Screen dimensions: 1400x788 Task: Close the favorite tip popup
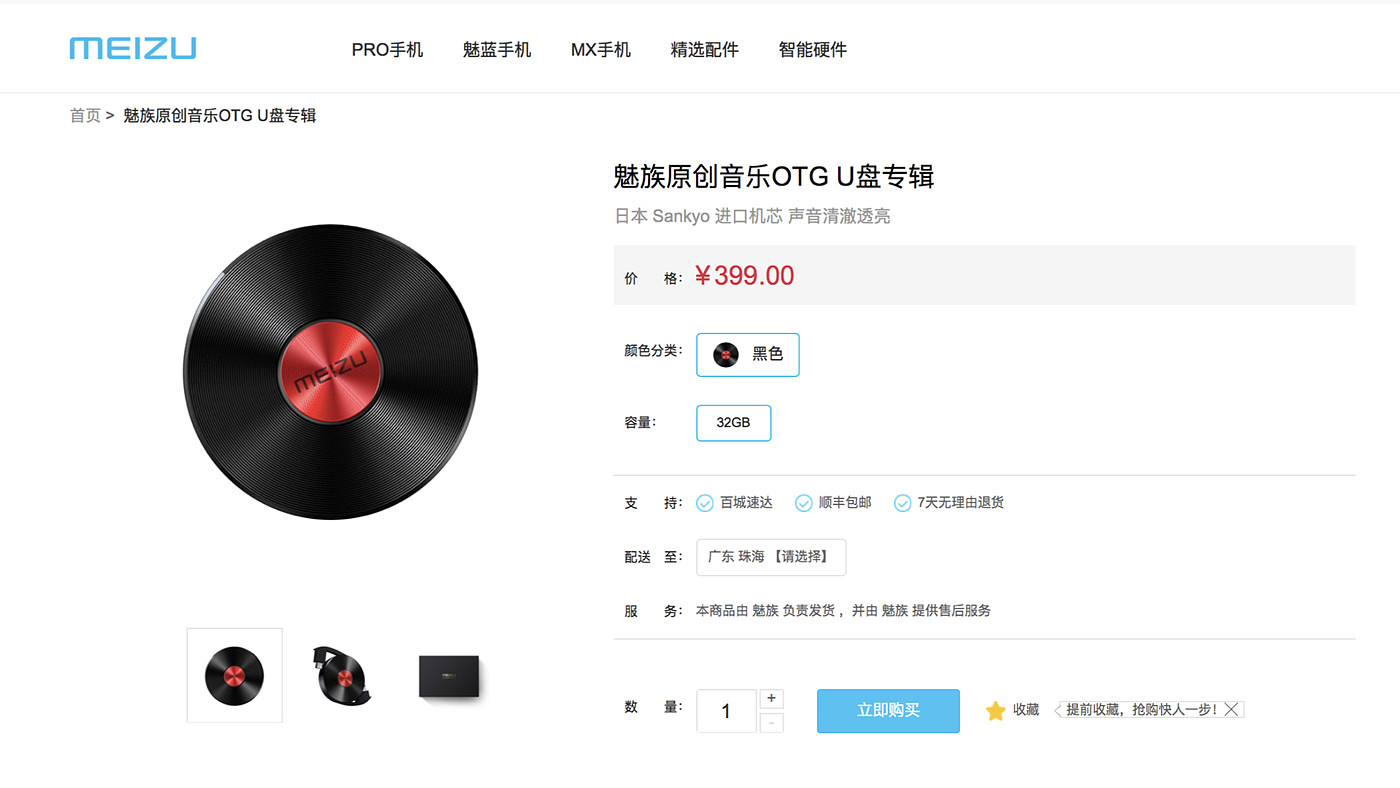1232,709
